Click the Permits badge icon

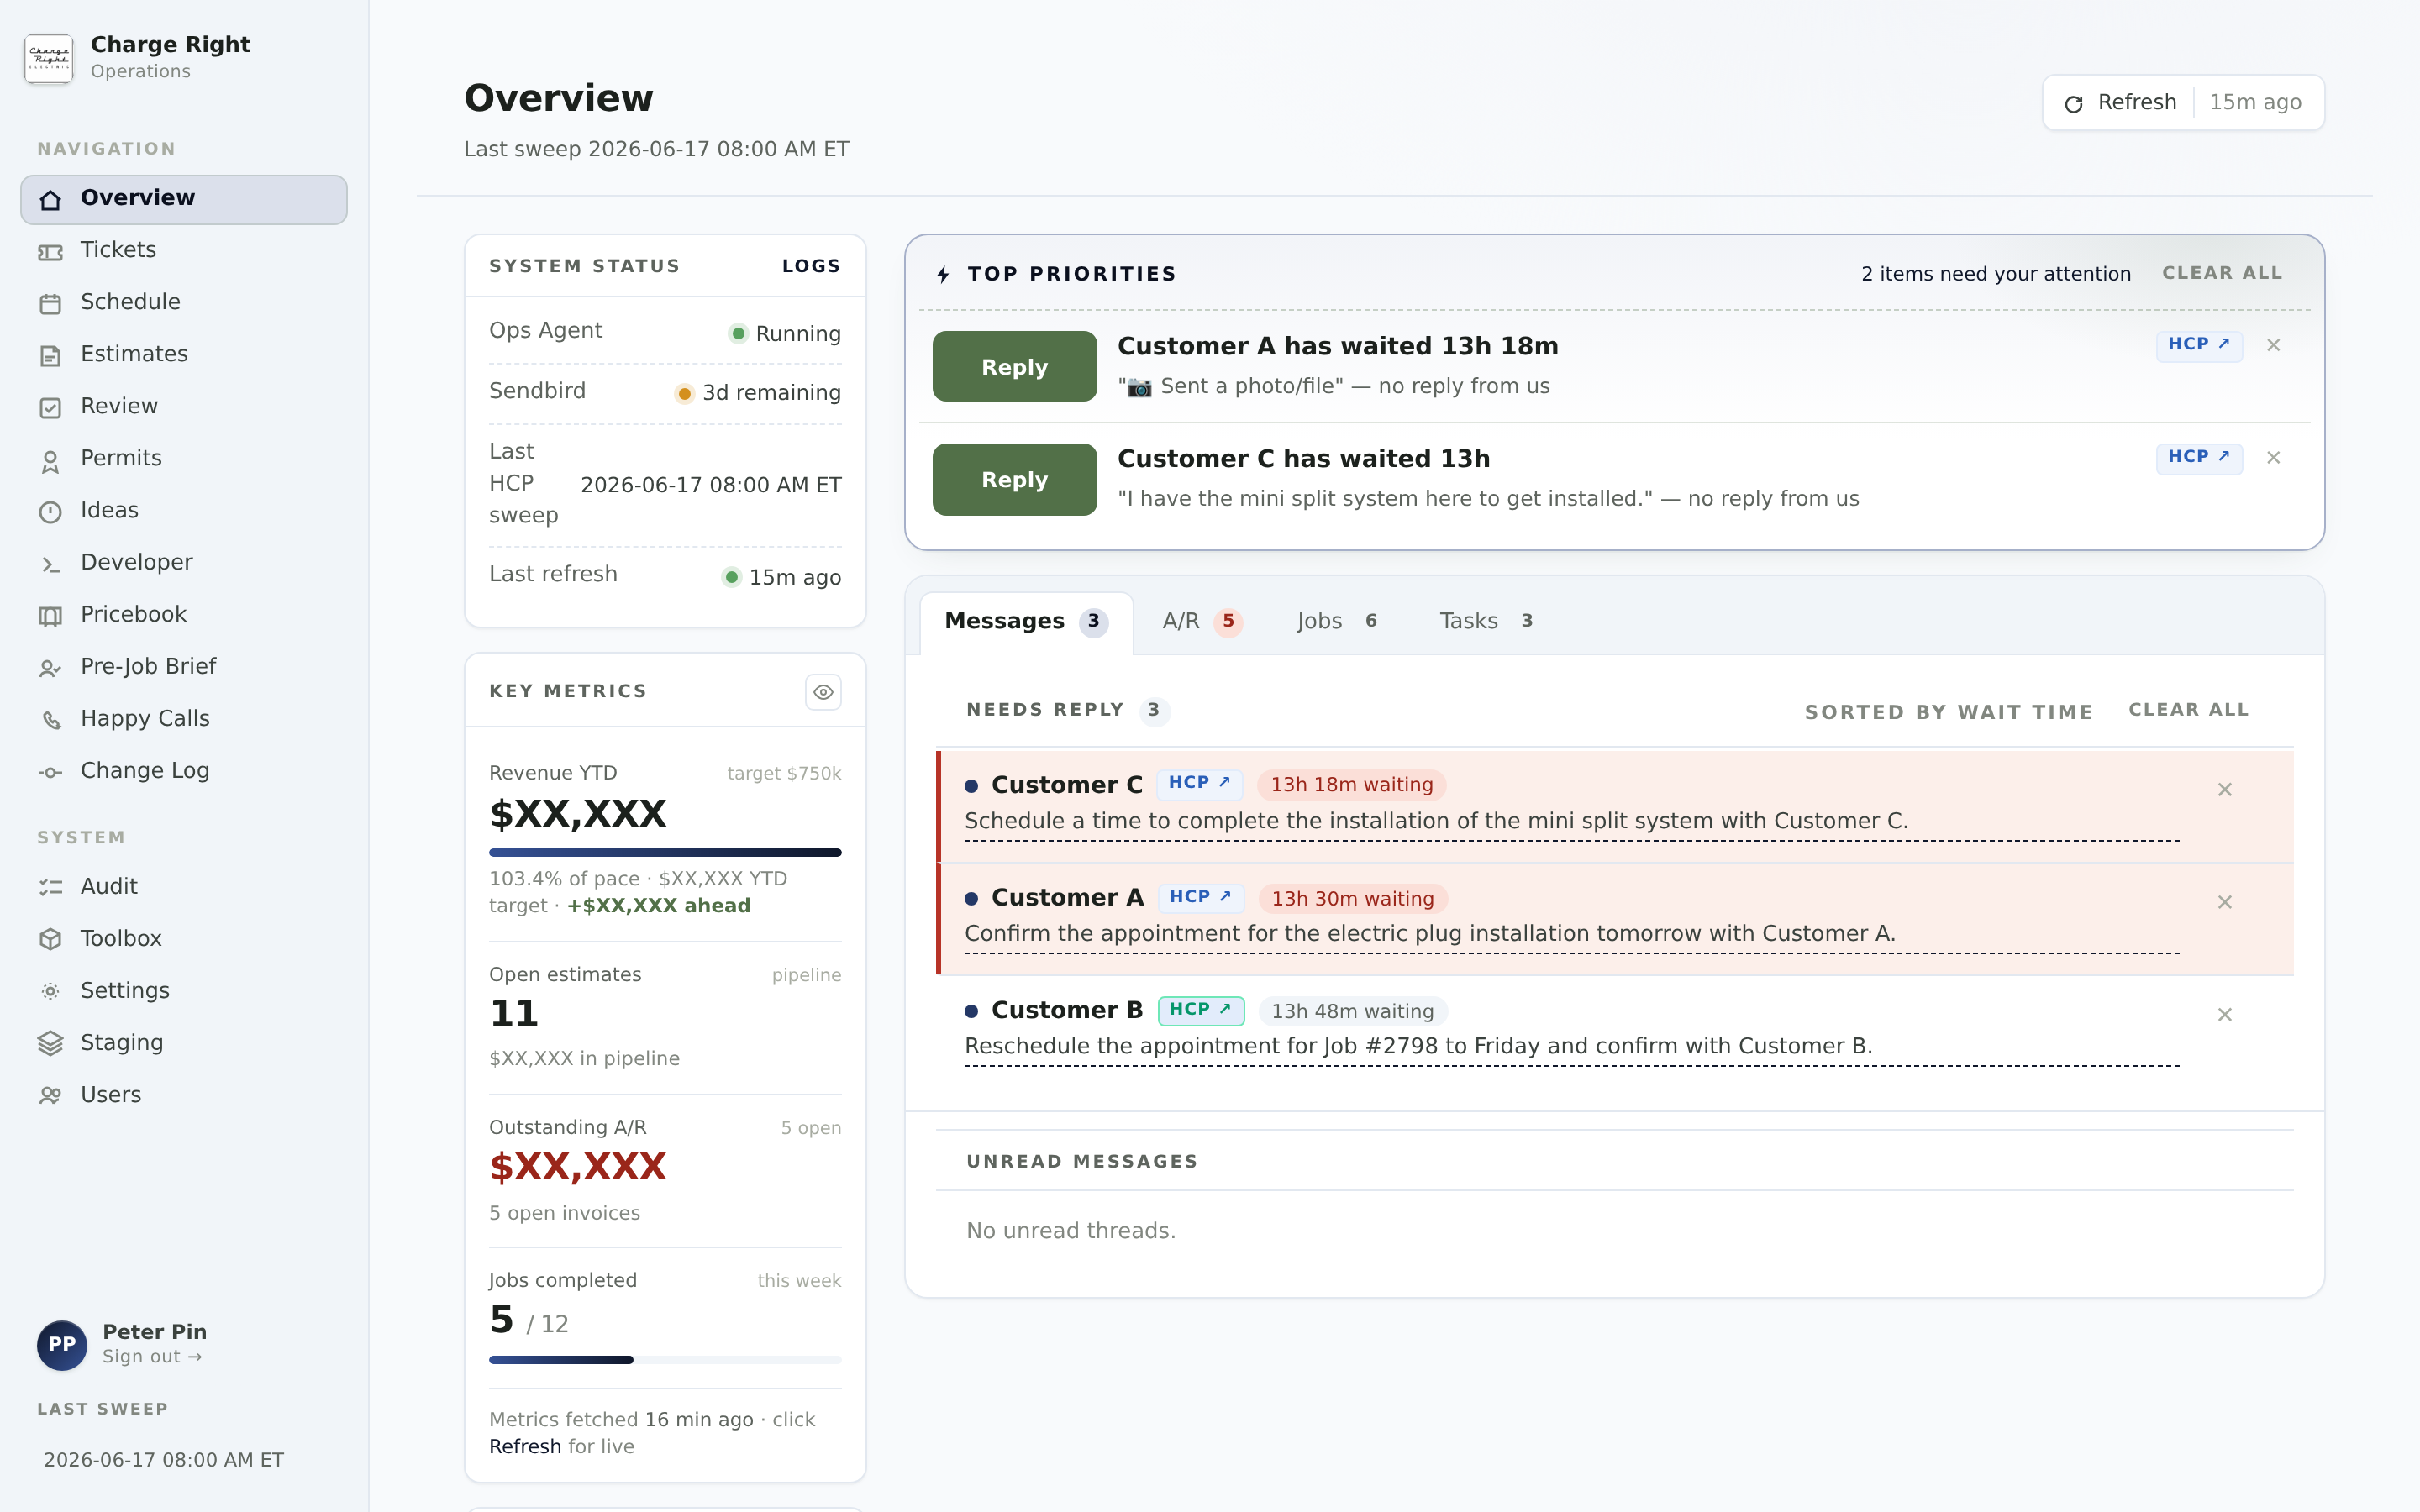pos(51,460)
